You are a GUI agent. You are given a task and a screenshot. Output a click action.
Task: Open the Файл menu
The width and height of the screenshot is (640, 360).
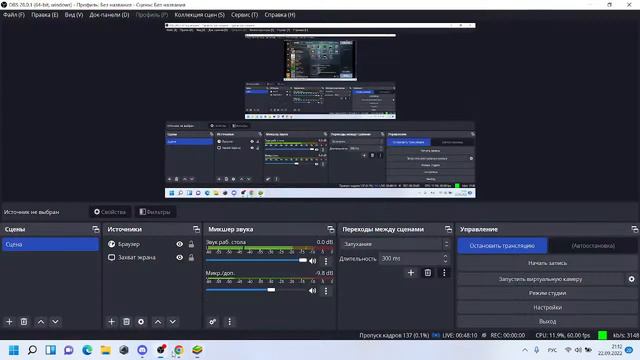[x=14, y=15]
